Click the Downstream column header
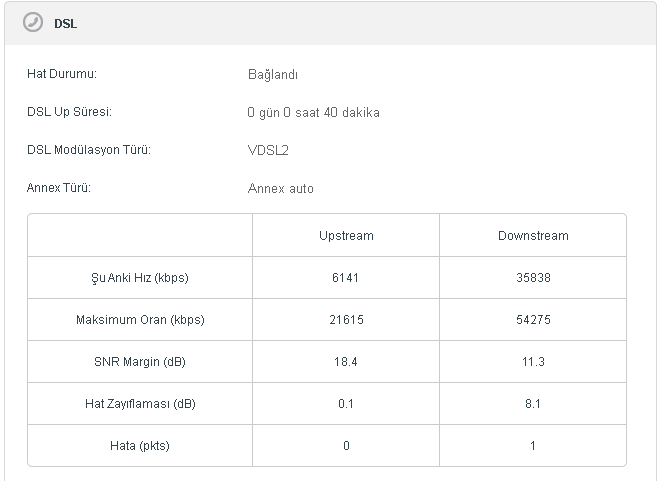This screenshot has height=481, width=672. 533,236
